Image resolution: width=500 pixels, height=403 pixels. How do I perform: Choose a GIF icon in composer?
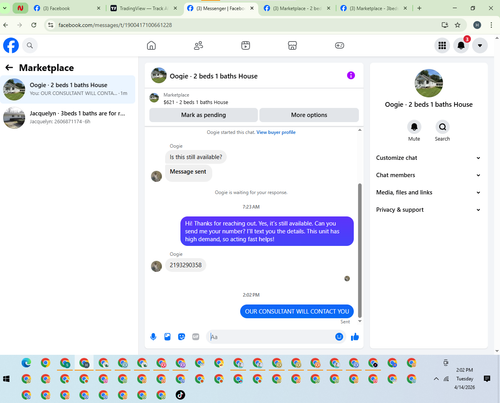tap(196, 337)
